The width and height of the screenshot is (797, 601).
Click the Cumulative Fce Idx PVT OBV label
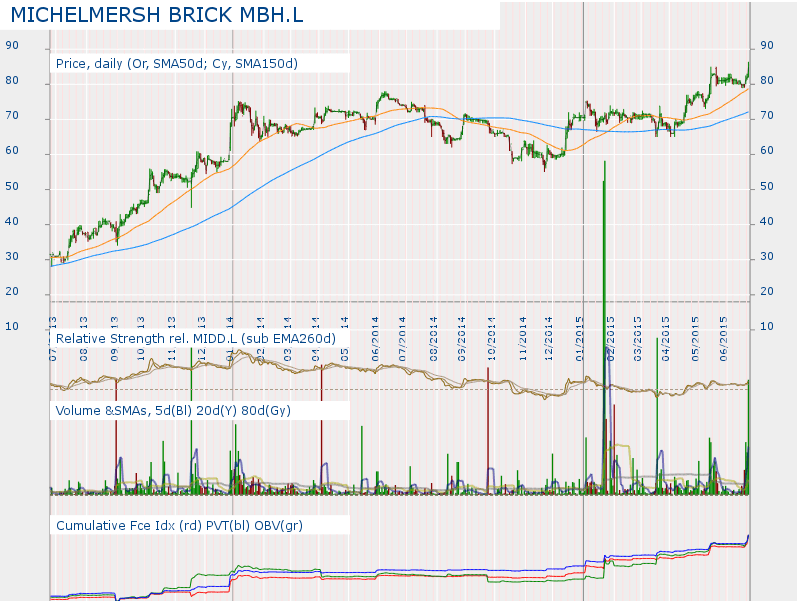179,525
